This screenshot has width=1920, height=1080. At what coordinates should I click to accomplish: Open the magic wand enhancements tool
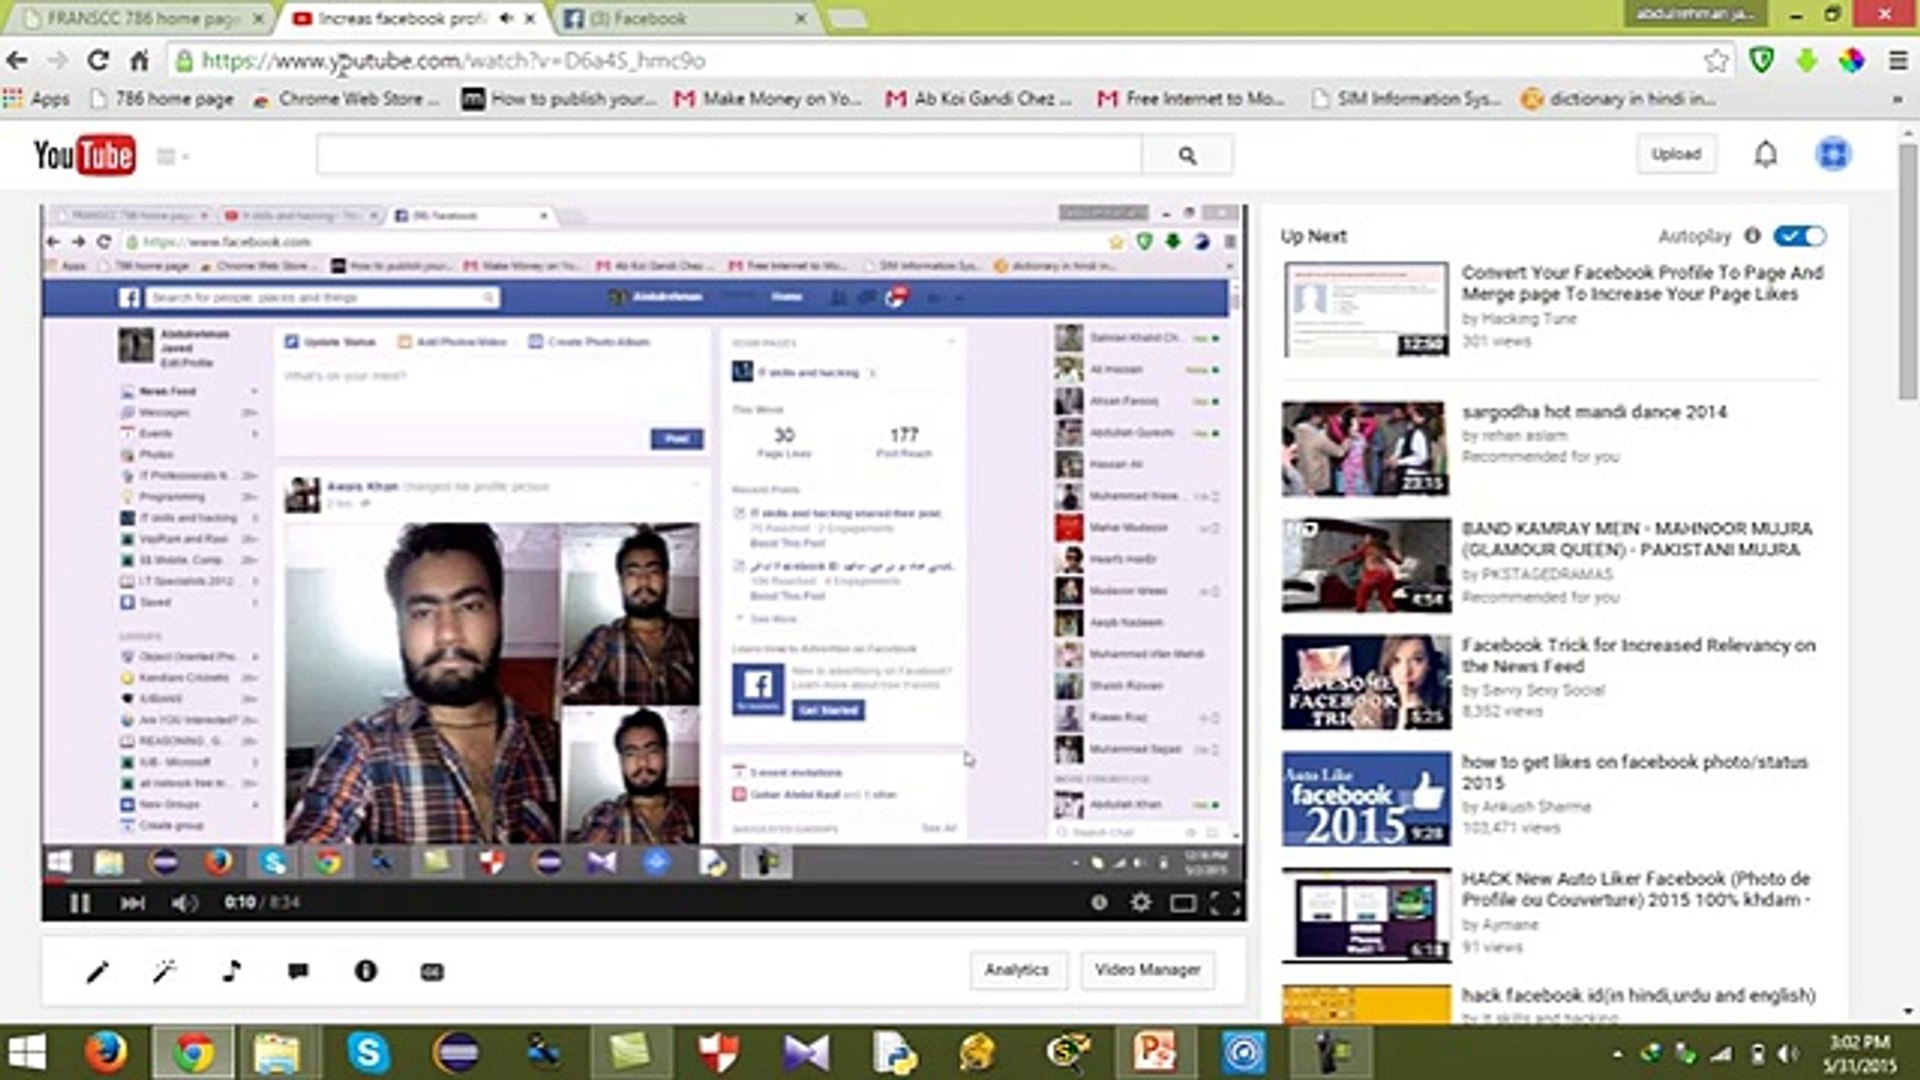164,971
